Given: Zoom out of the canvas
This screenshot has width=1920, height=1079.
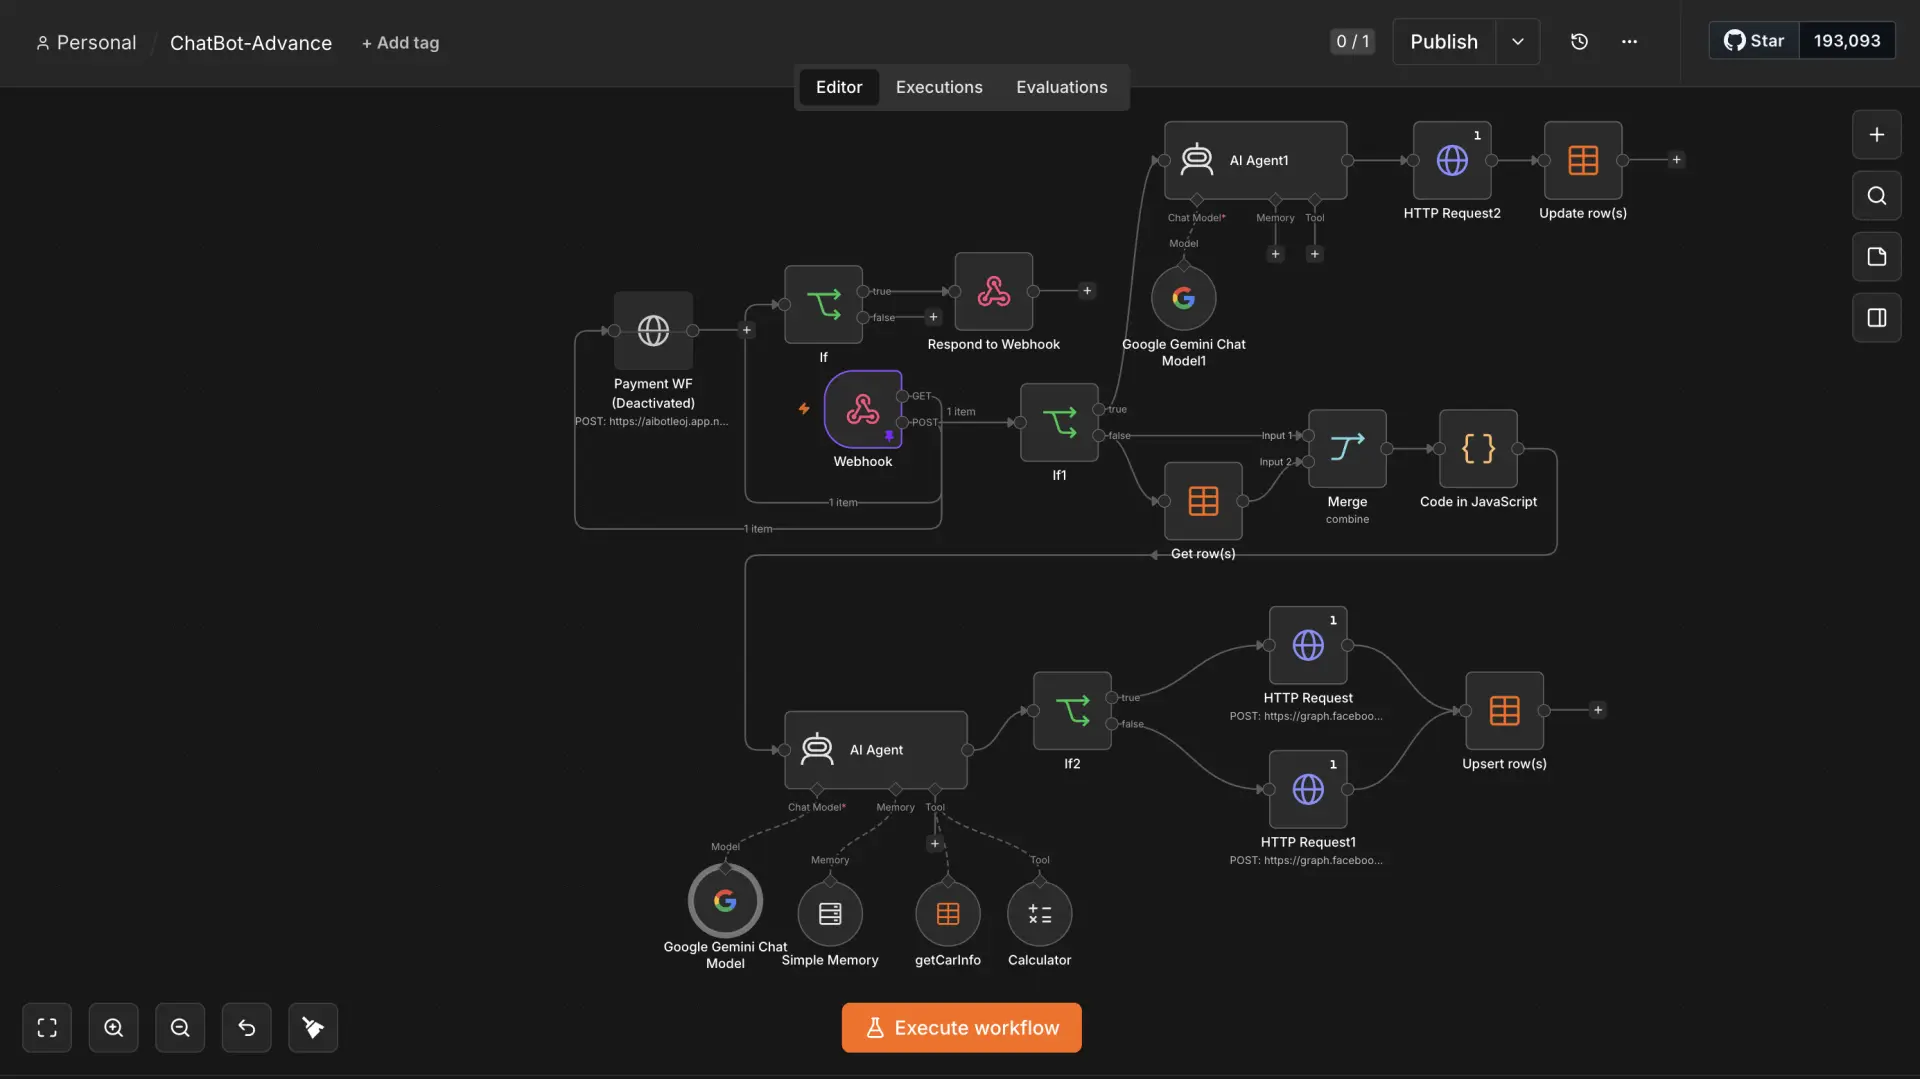Looking at the screenshot, I should point(180,1028).
